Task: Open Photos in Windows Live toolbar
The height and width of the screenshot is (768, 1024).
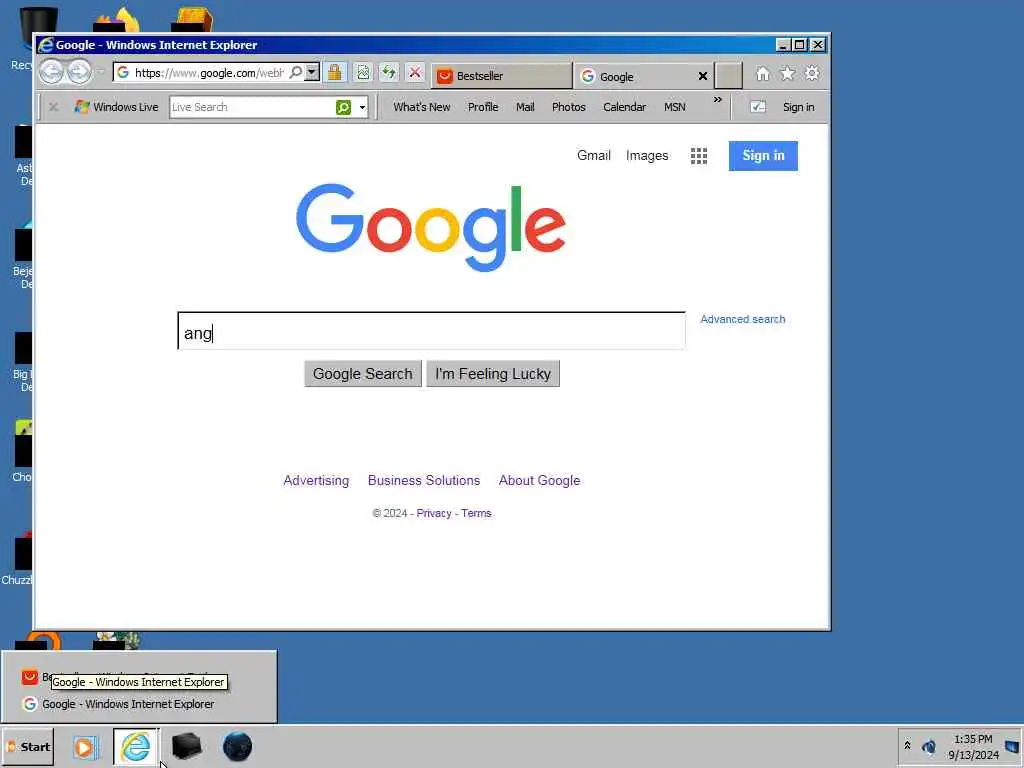Action: (568, 107)
